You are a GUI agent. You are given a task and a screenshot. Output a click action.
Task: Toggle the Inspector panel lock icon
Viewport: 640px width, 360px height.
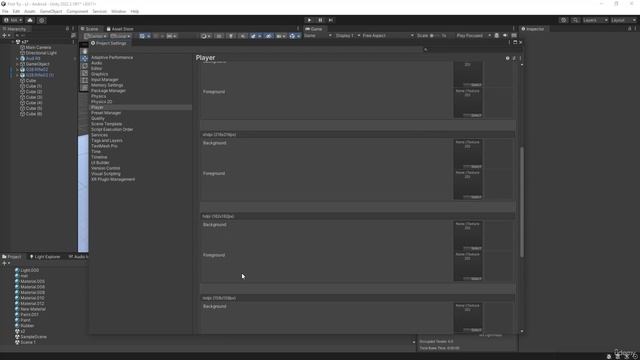click(x=630, y=29)
